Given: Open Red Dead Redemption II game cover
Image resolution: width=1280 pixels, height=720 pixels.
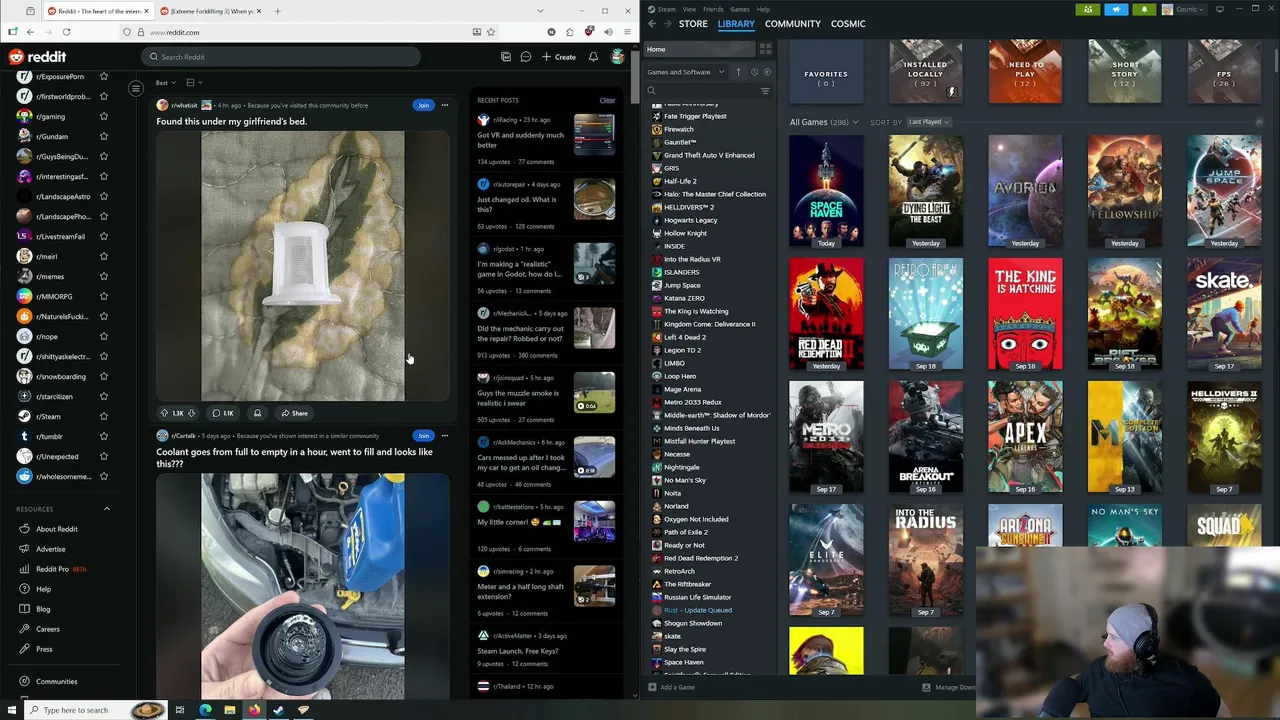Looking at the screenshot, I should [826, 315].
